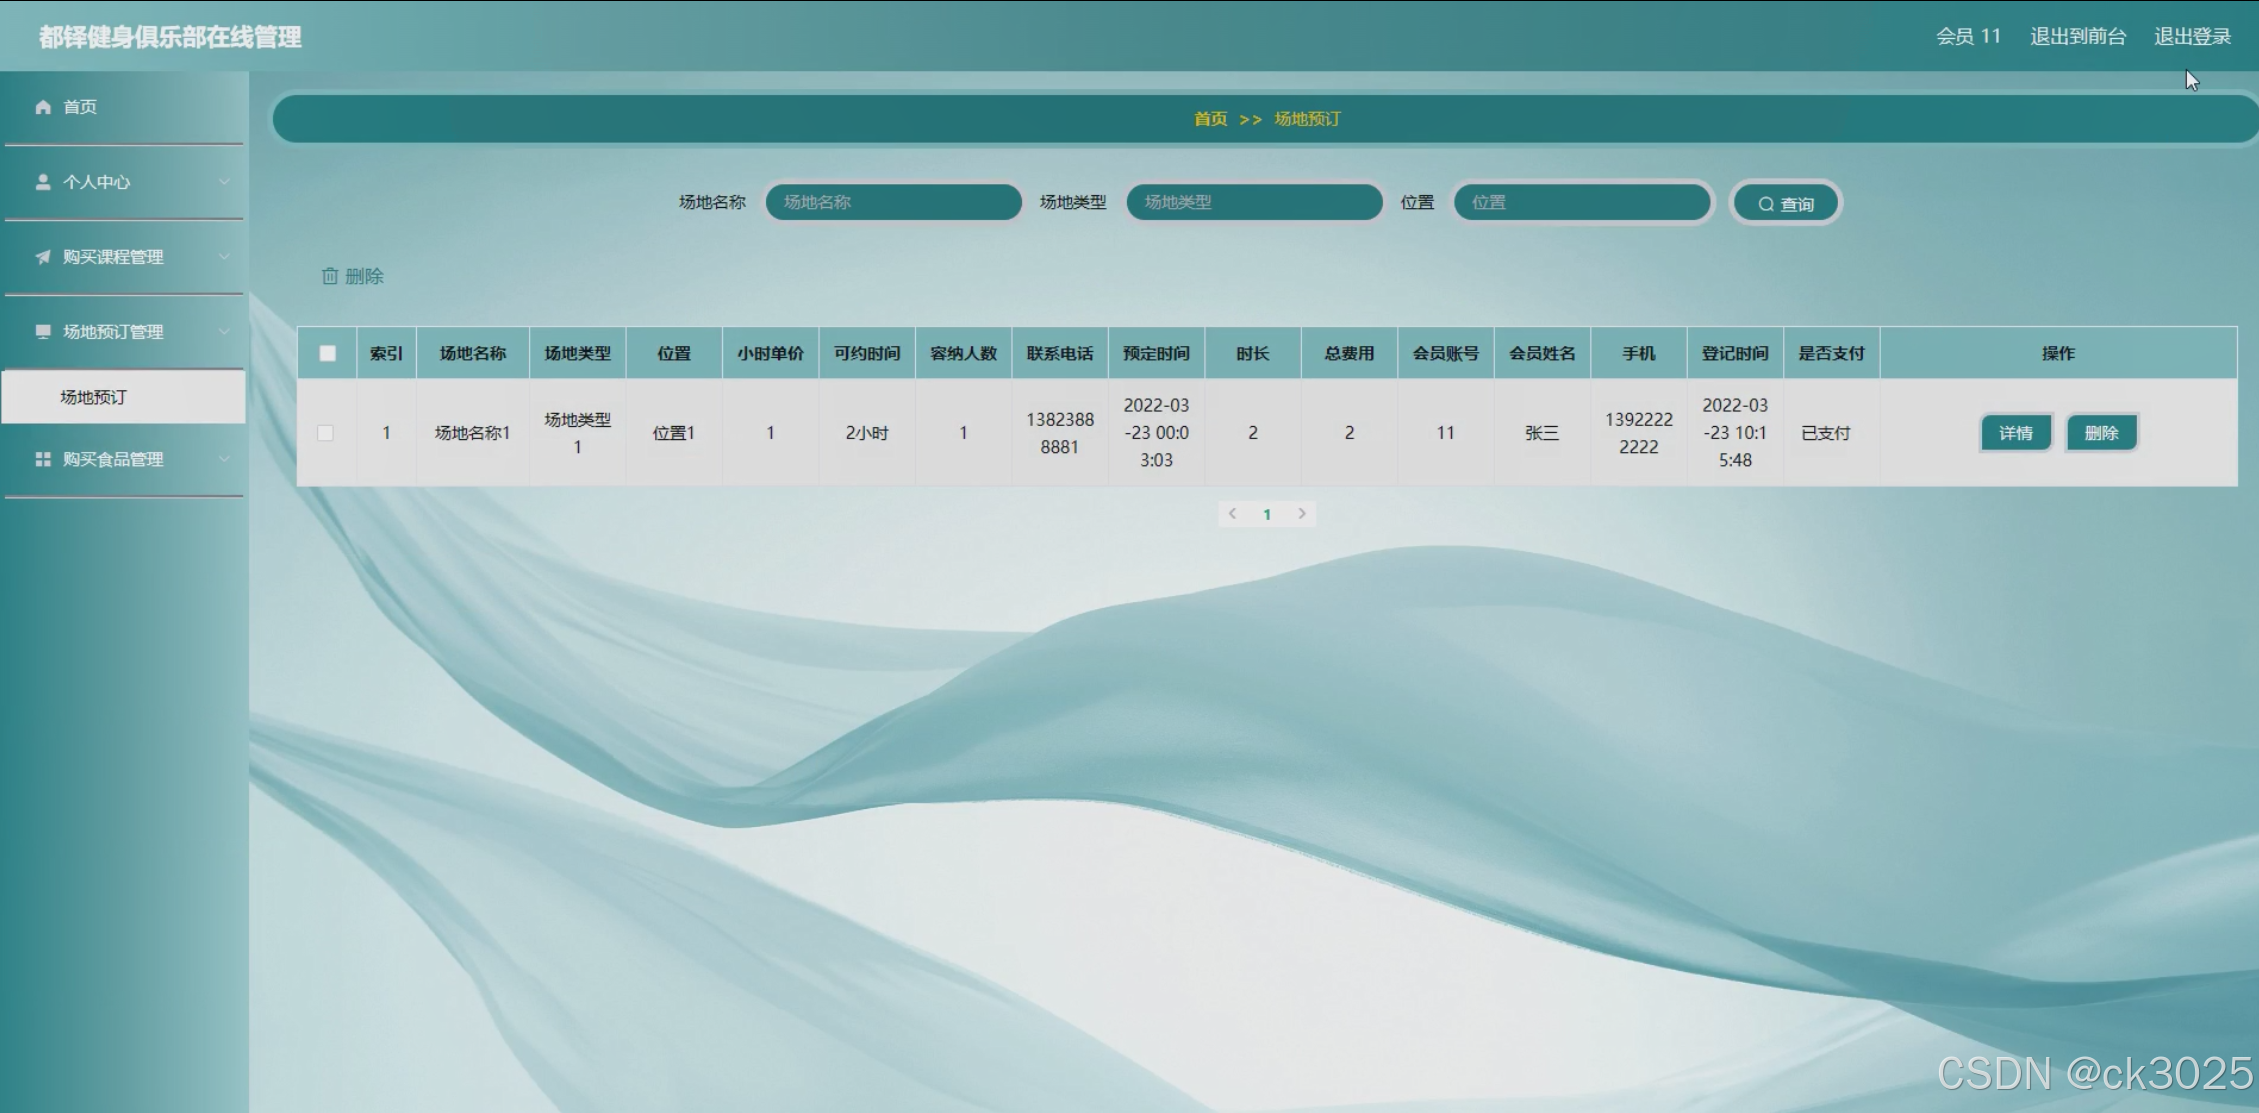This screenshot has width=2259, height=1113.
Task: Click the row's 删除 button
Action: (x=2101, y=433)
